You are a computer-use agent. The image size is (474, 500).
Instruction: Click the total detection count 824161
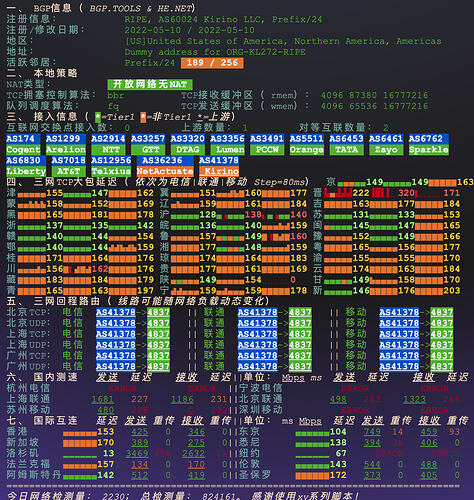(x=219, y=497)
